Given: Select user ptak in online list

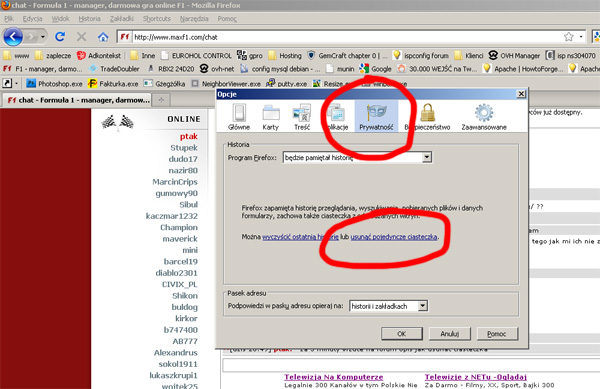Looking at the screenshot, I should click(189, 137).
